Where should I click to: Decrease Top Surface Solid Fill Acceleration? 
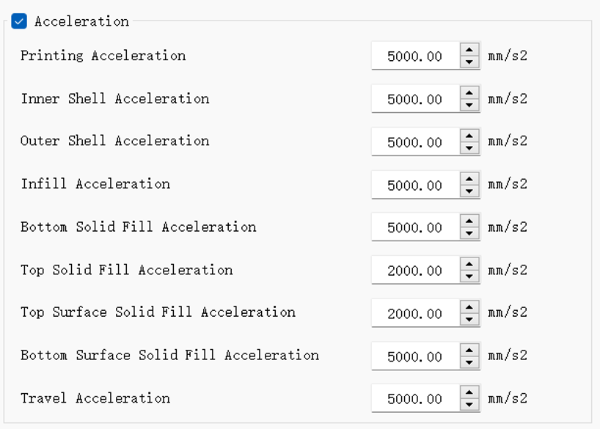[x=469, y=319]
